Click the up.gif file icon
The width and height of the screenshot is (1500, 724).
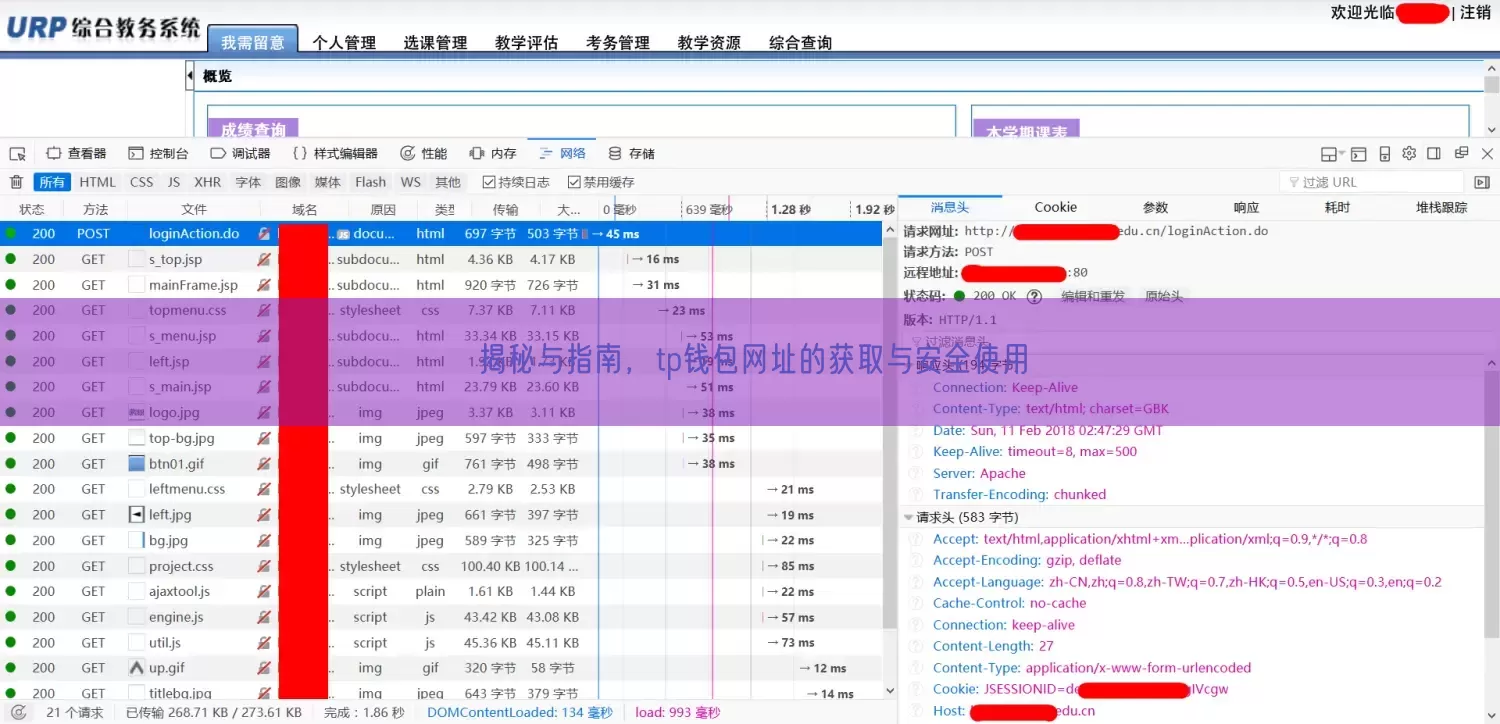click(137, 668)
